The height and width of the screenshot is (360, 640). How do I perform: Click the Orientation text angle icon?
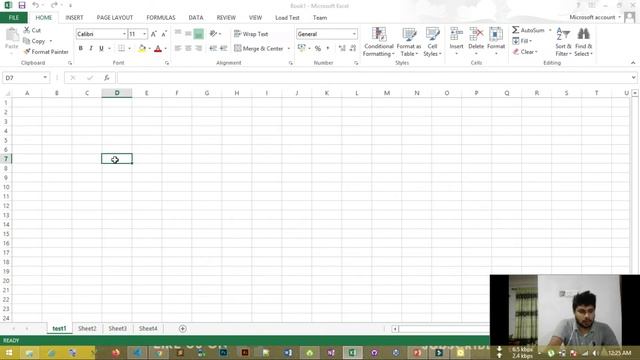(213, 33)
